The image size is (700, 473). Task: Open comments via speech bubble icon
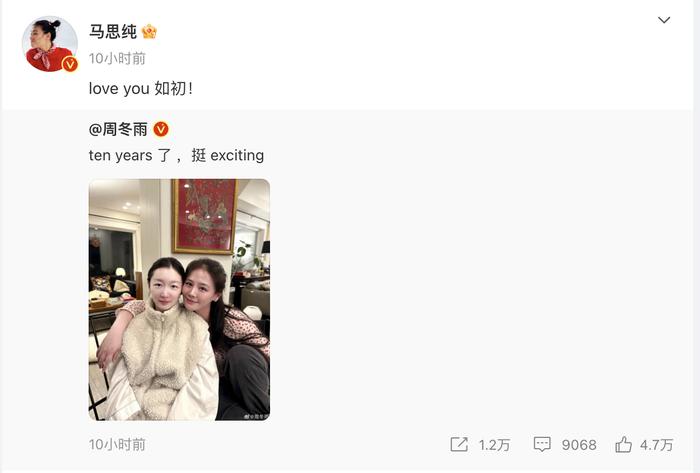542,444
